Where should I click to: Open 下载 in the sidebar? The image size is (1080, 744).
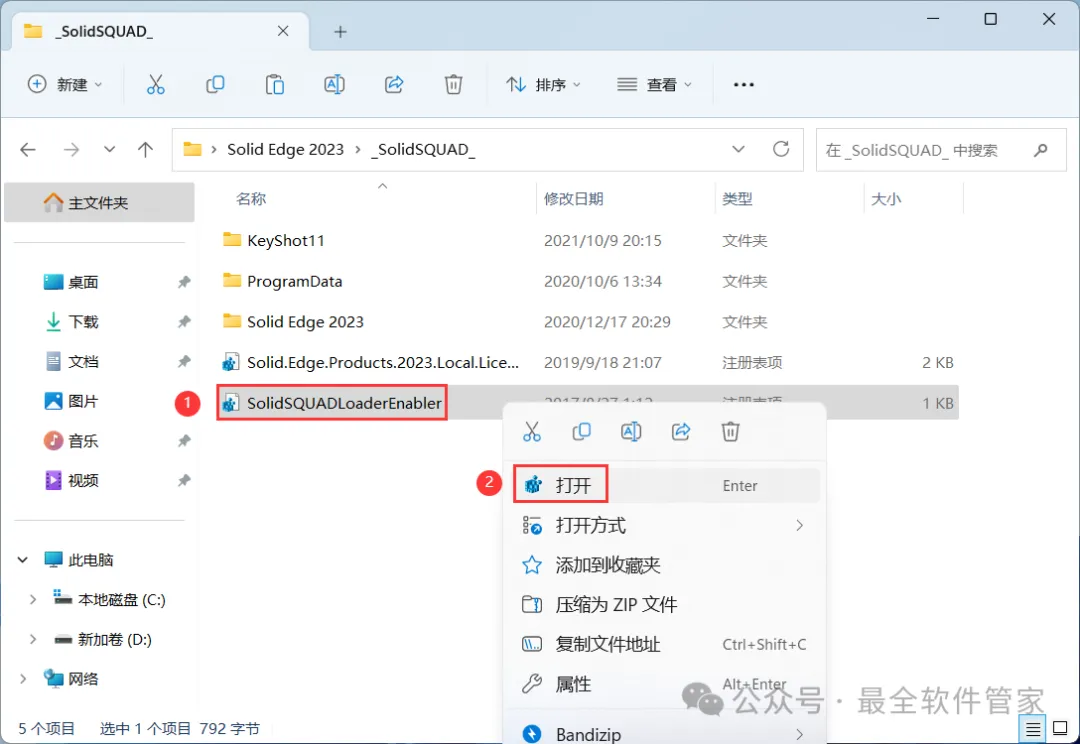pos(83,322)
